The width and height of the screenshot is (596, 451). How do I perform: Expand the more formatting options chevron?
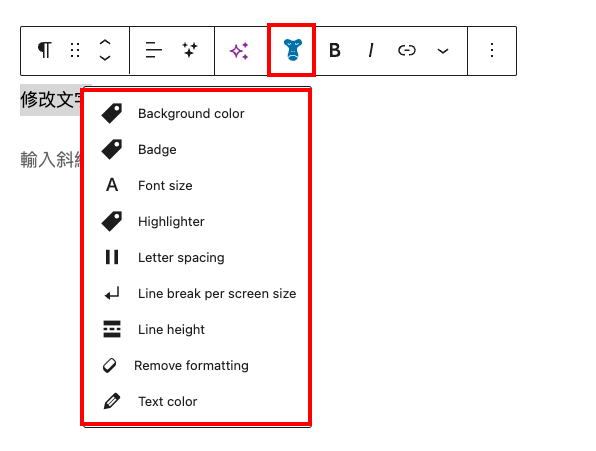[443, 51]
